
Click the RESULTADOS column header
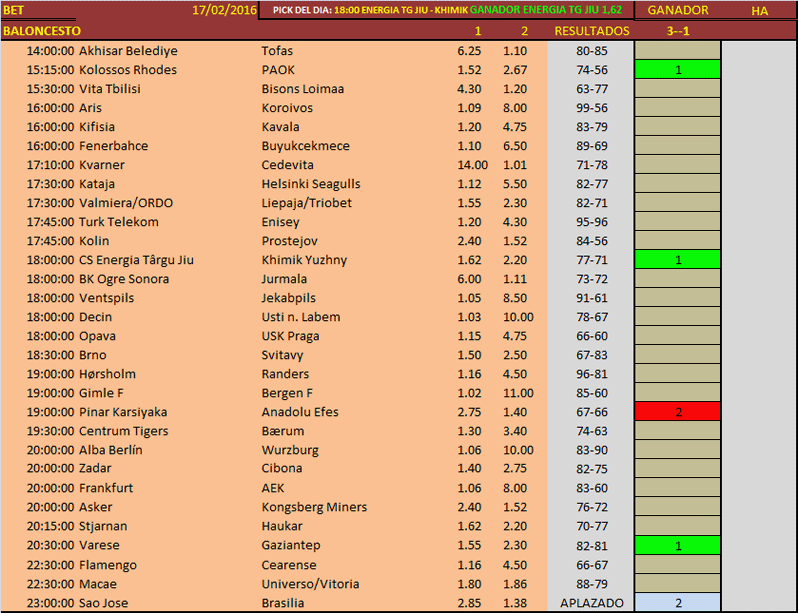(x=591, y=31)
